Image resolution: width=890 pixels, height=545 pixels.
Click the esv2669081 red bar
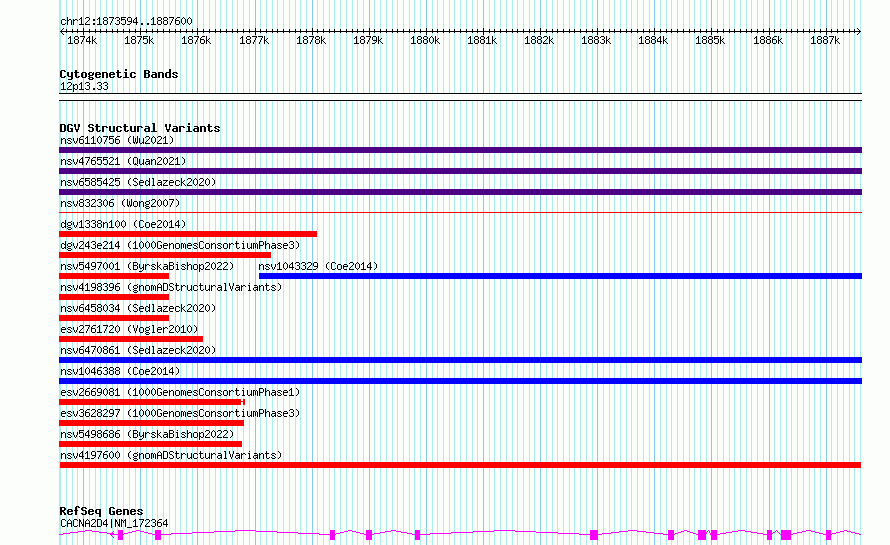tap(152, 402)
